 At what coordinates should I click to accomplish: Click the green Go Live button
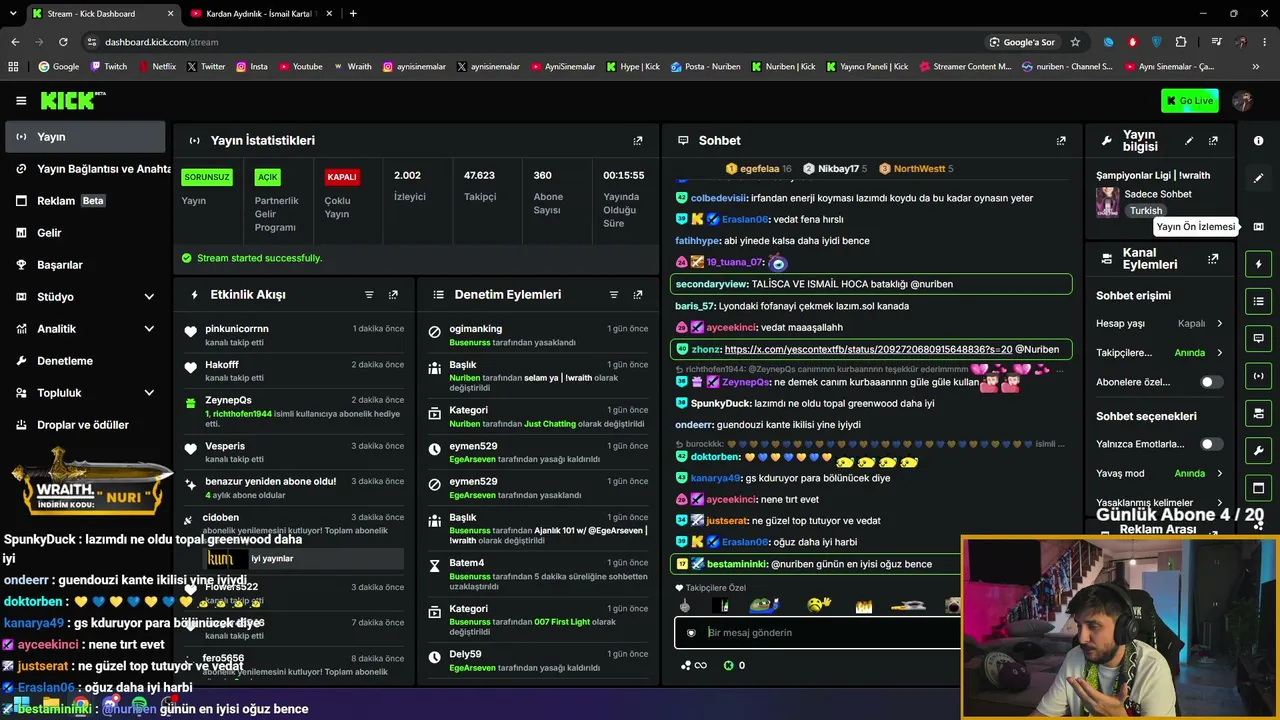point(1189,100)
